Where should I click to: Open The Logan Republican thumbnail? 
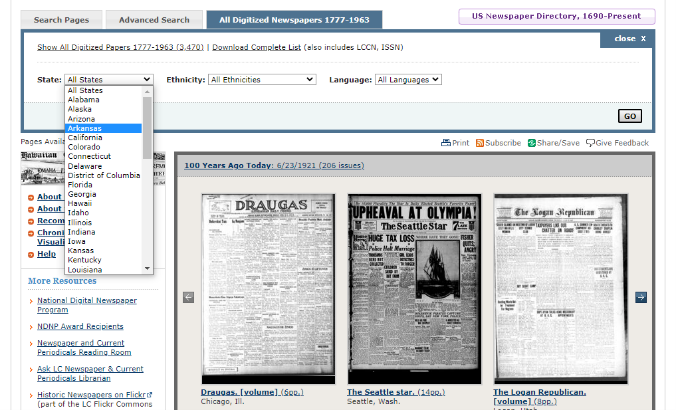click(561, 288)
